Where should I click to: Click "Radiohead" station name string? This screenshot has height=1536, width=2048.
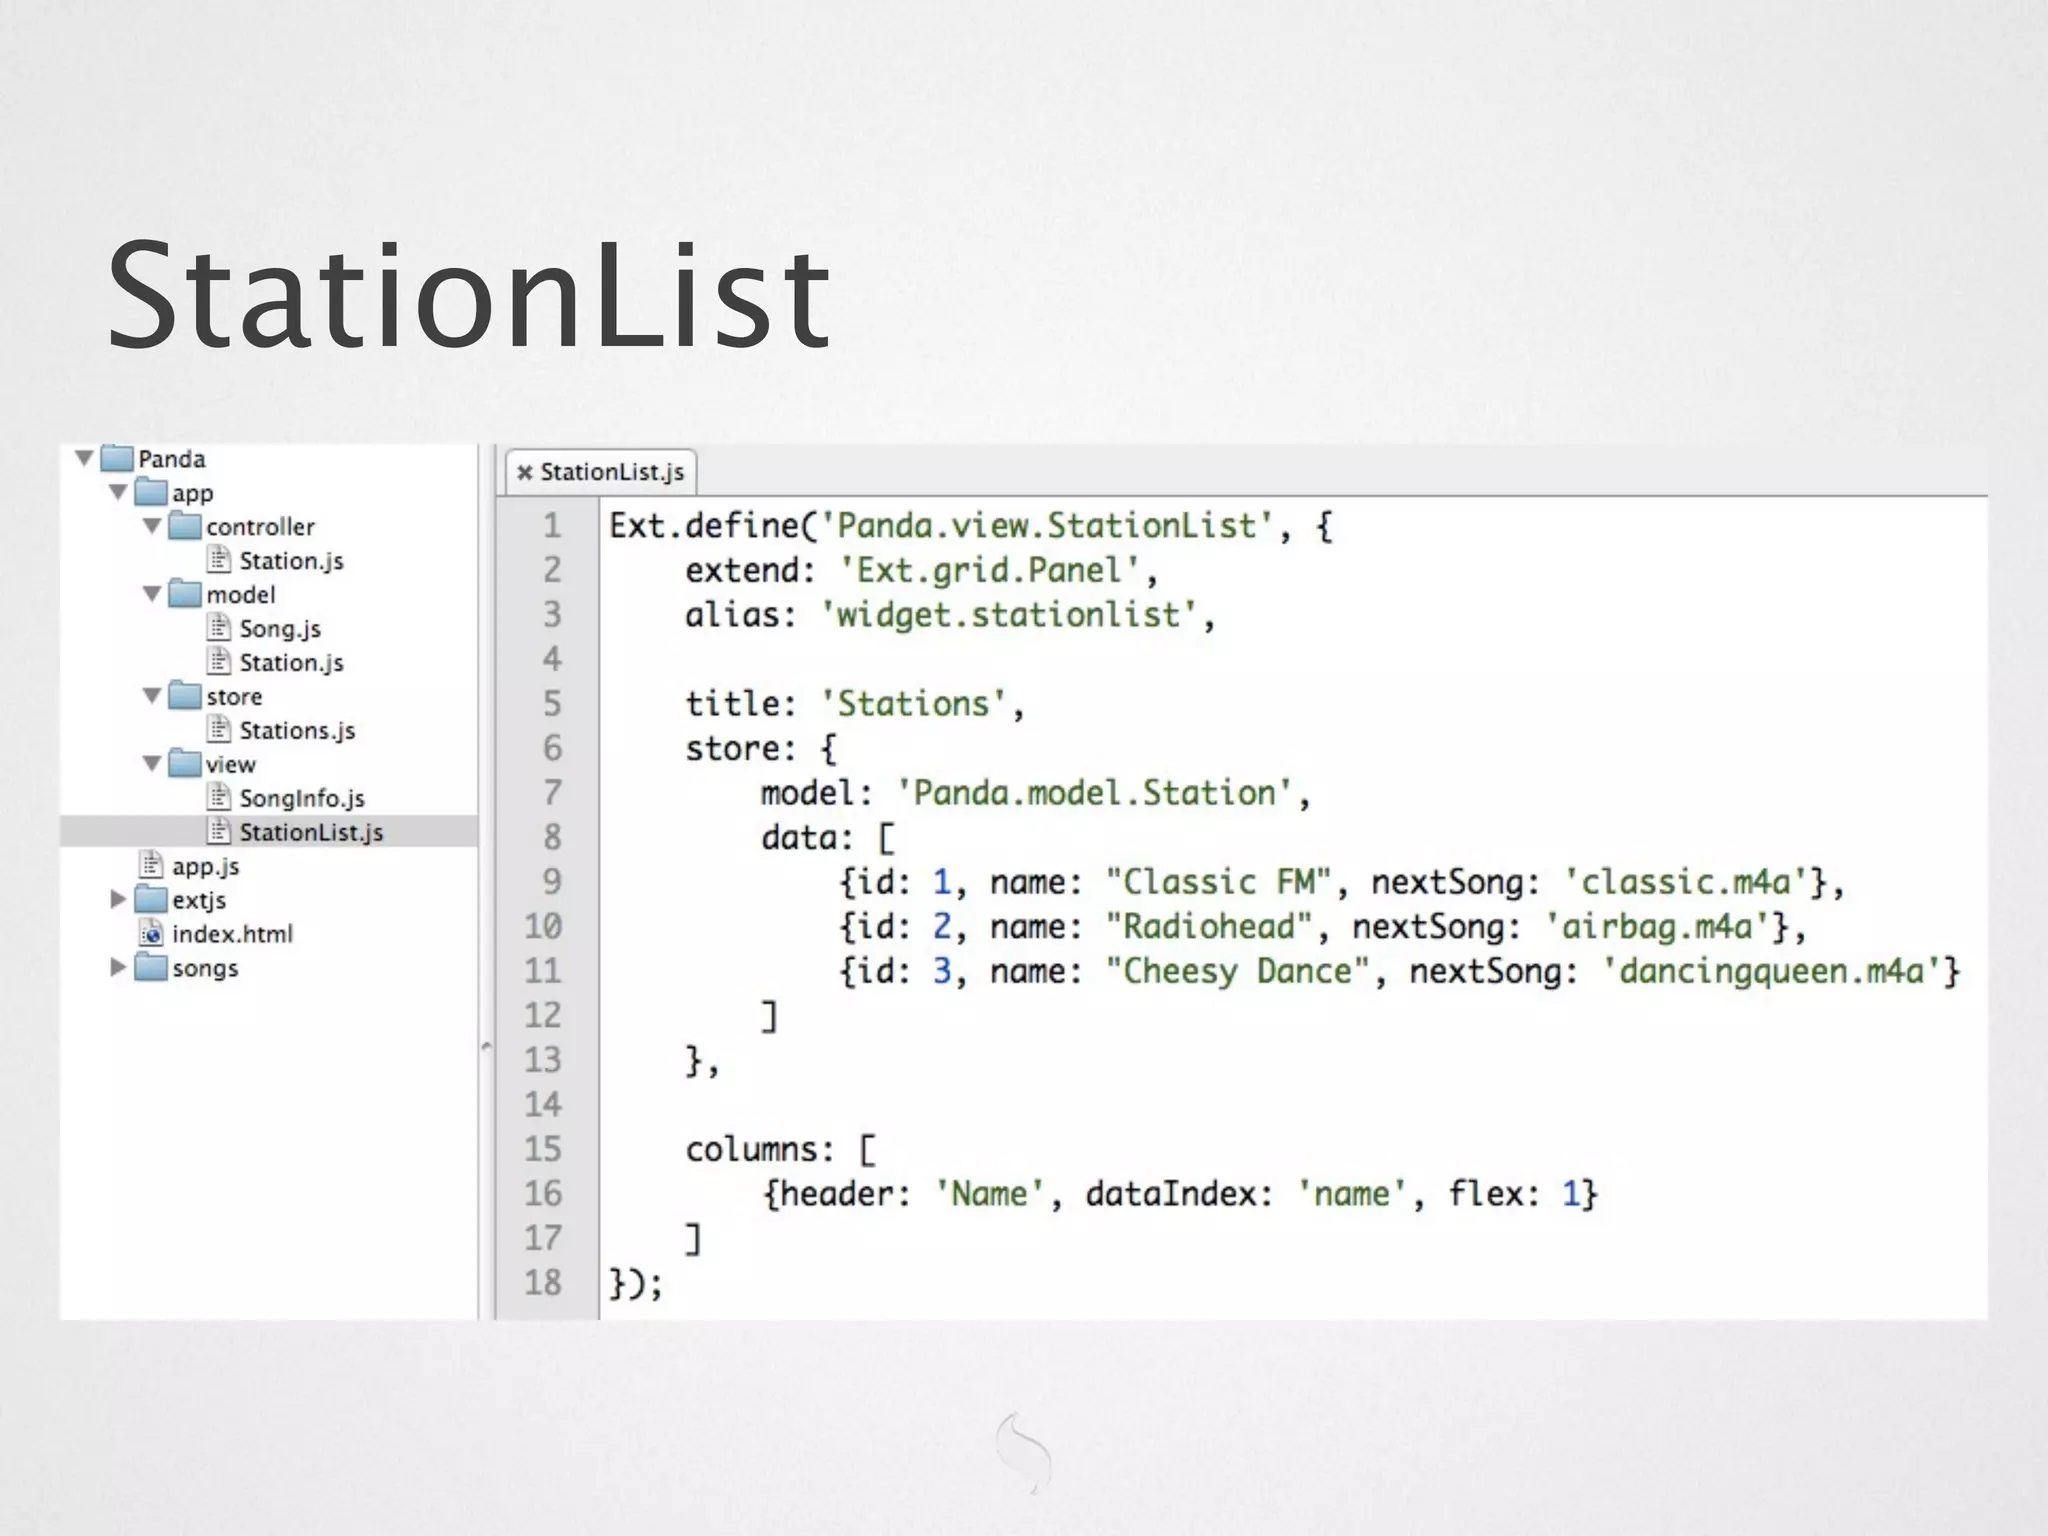[1208, 927]
